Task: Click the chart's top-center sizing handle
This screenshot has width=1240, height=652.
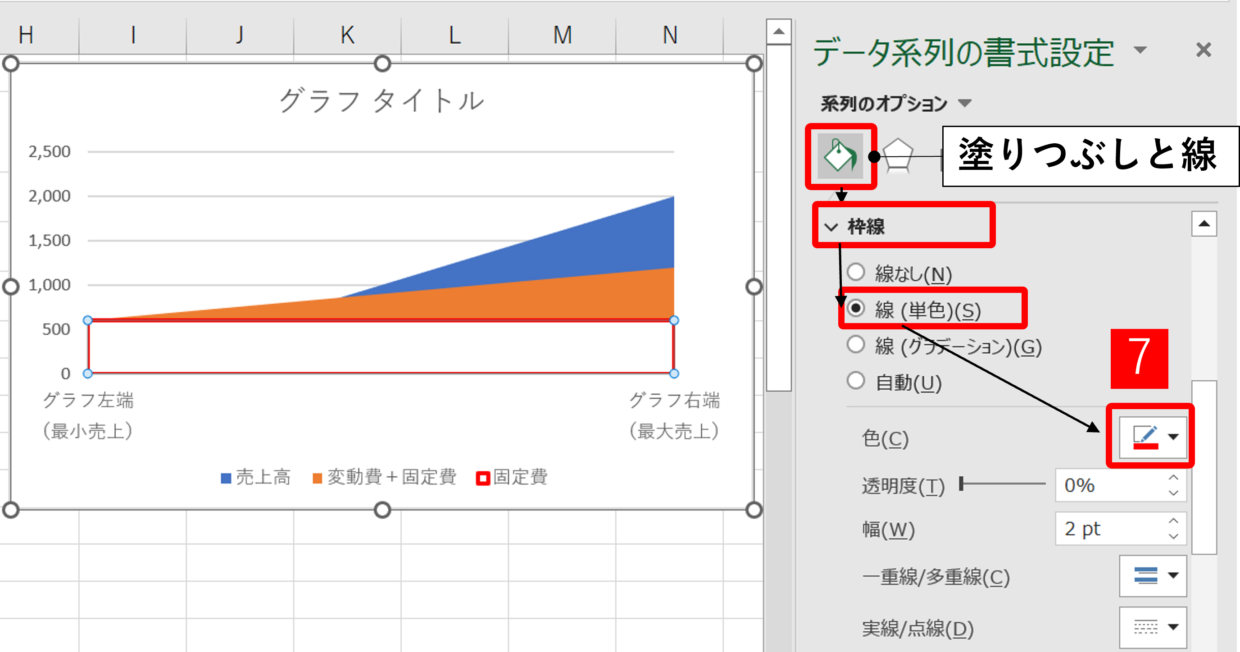Action: 382,64
